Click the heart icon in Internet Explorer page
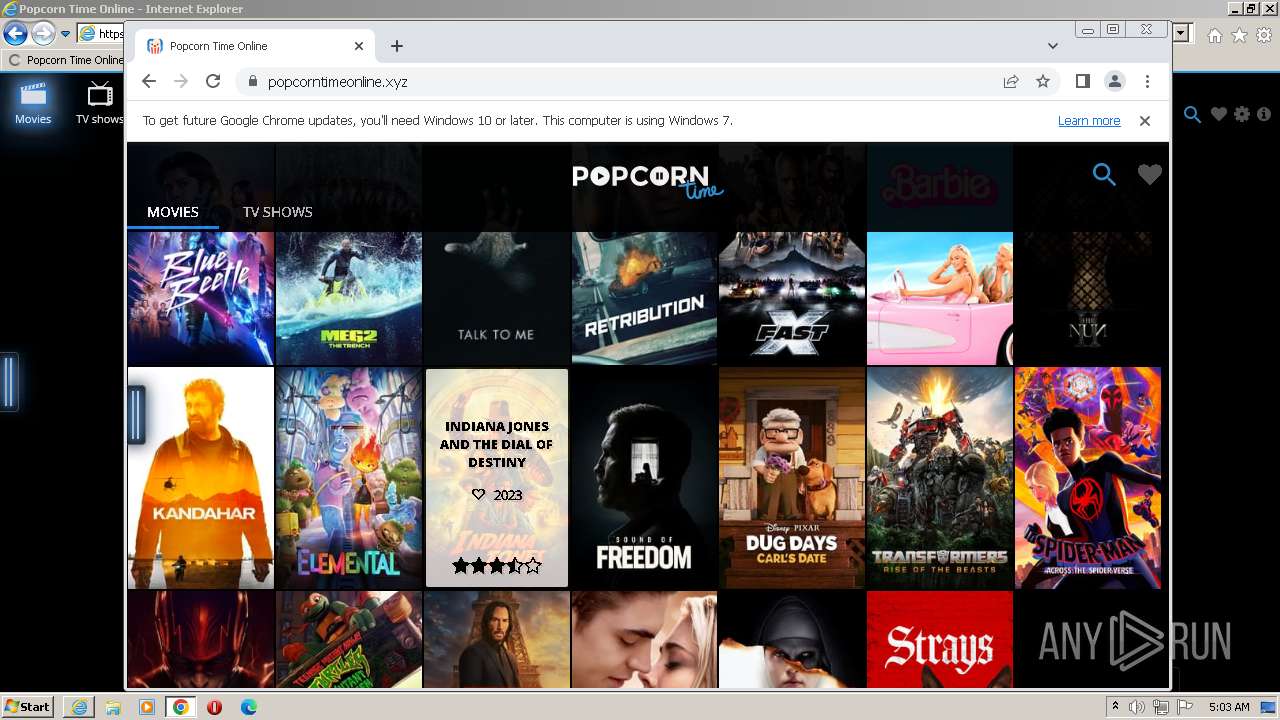This screenshot has width=1280, height=720. [1218, 115]
